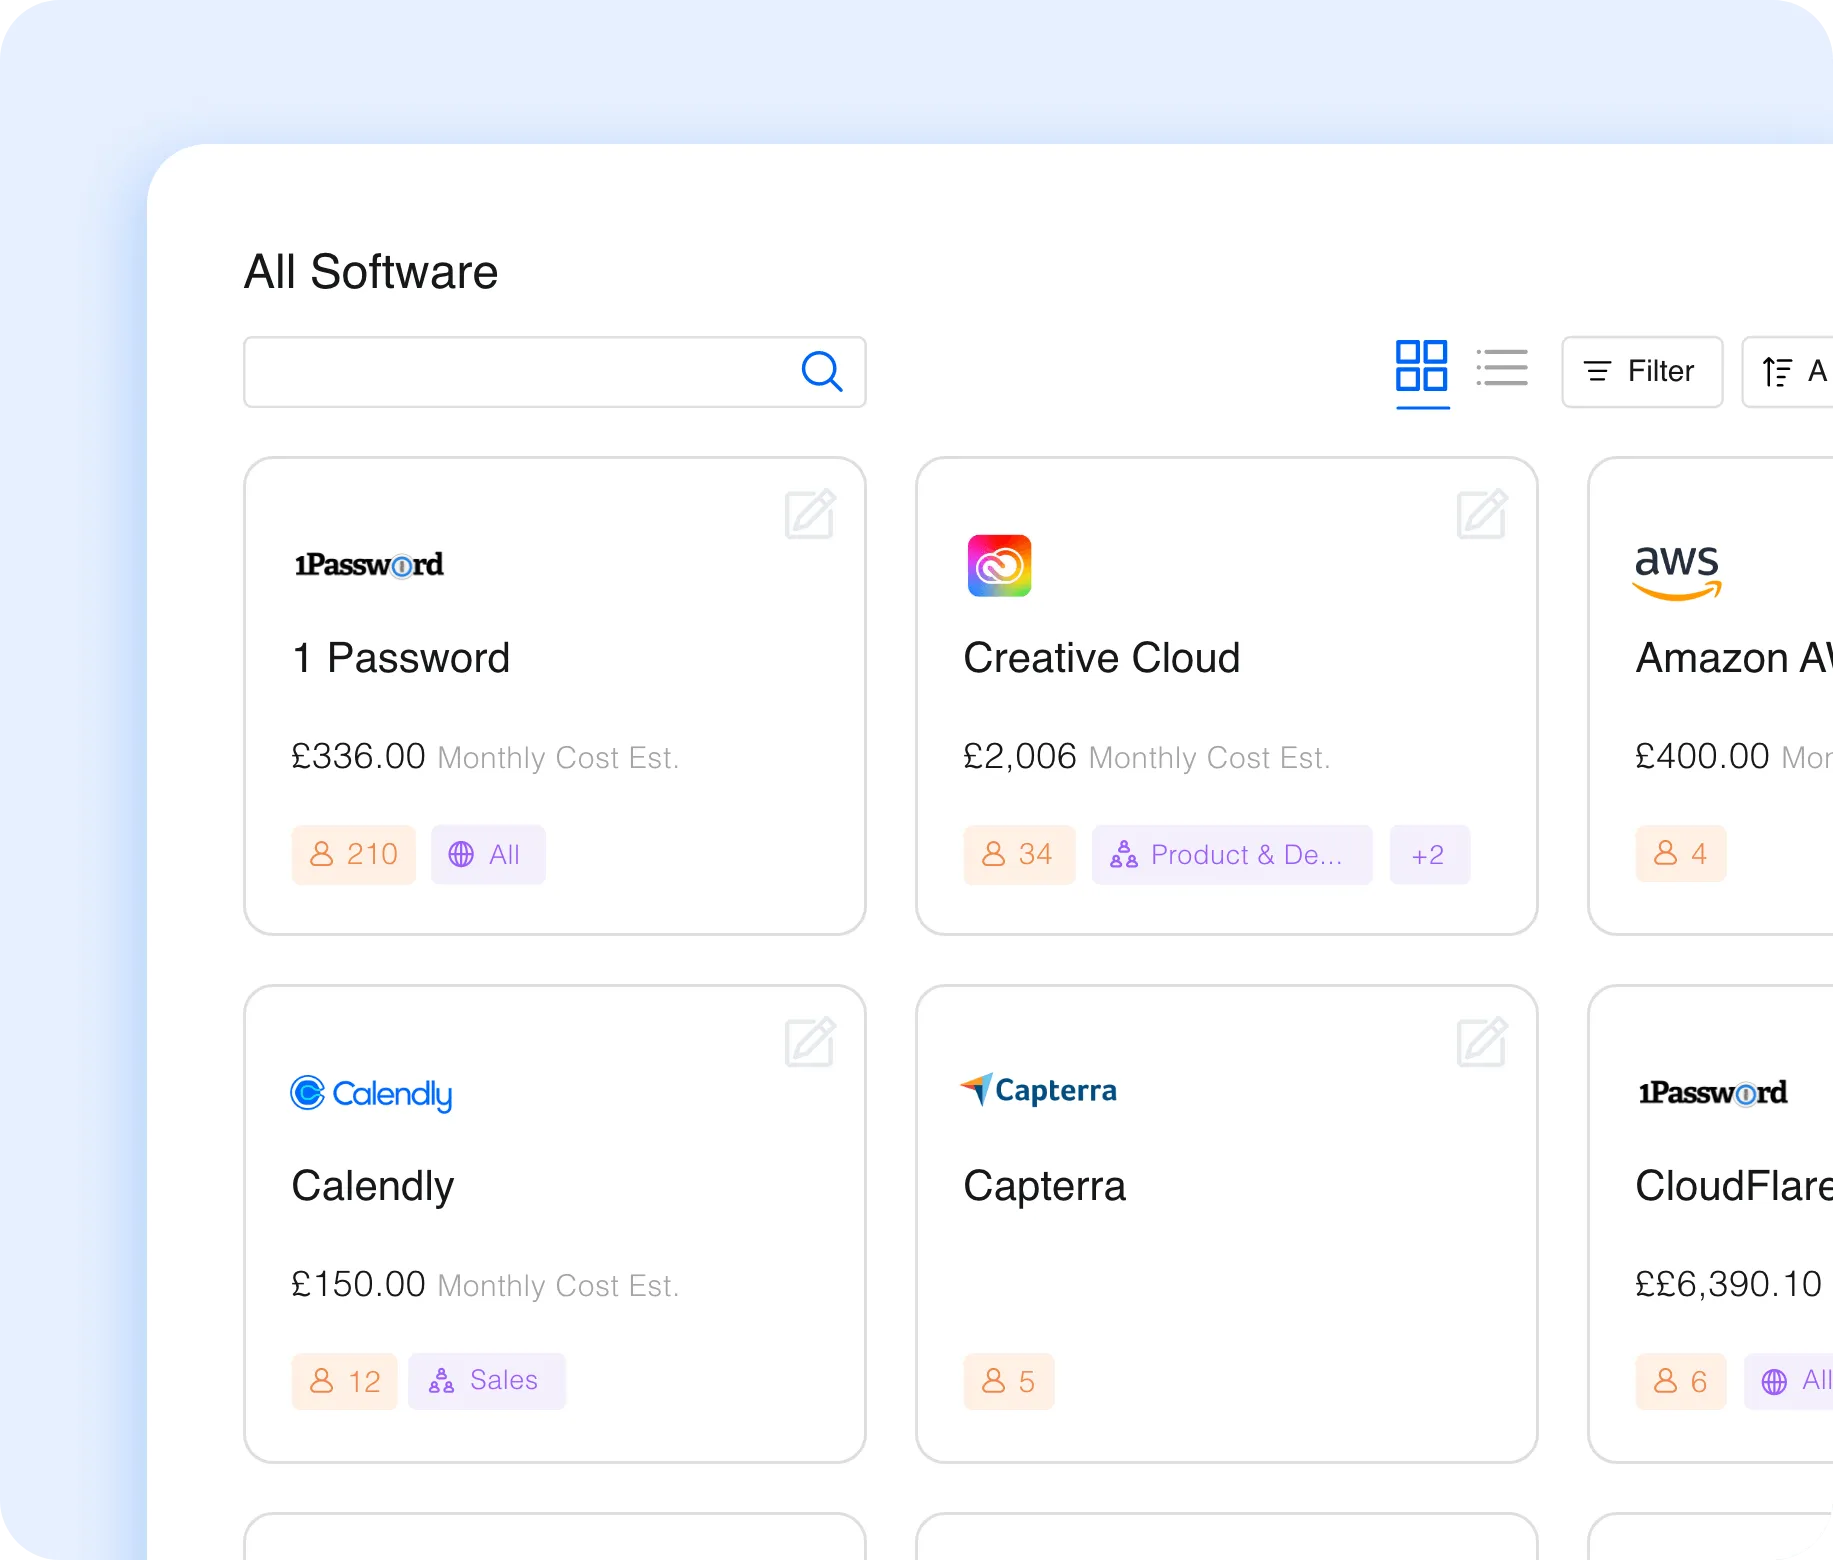Open the Amazon AWS card title
The height and width of the screenshot is (1560, 1833).
(1734, 658)
